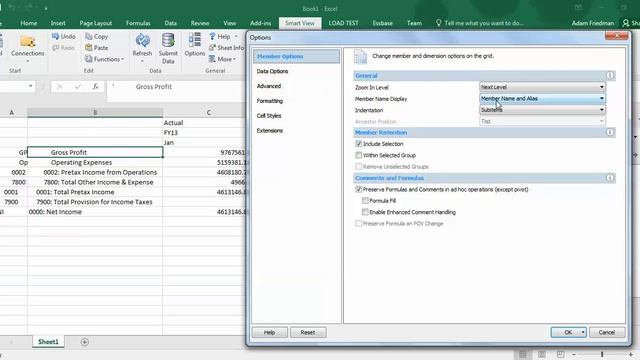Viewport: 640px width, 360px height.
Task: Click the formula bar text Gross Profit
Action: coord(153,87)
